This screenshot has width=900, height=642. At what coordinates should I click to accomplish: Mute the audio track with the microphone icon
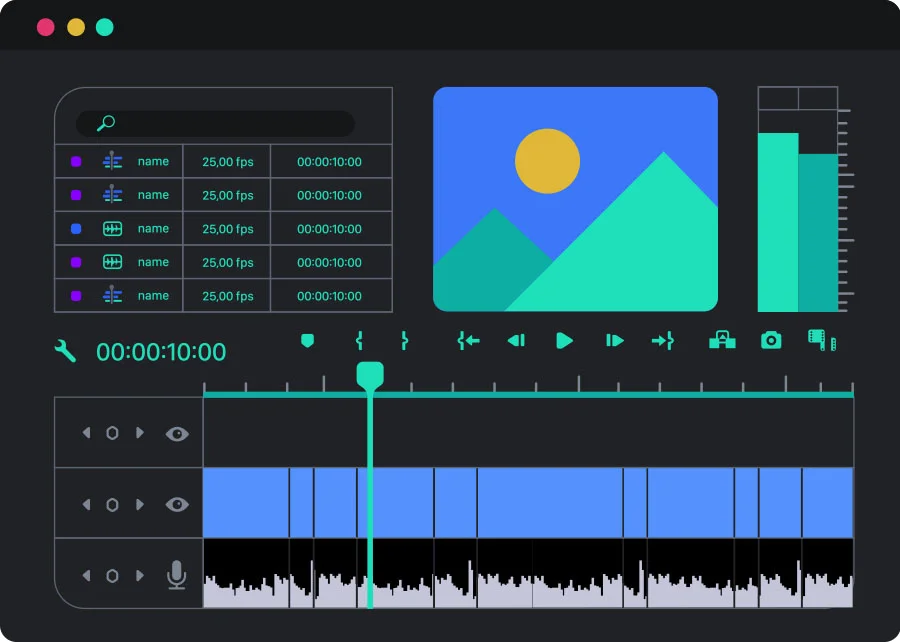[x=176, y=575]
